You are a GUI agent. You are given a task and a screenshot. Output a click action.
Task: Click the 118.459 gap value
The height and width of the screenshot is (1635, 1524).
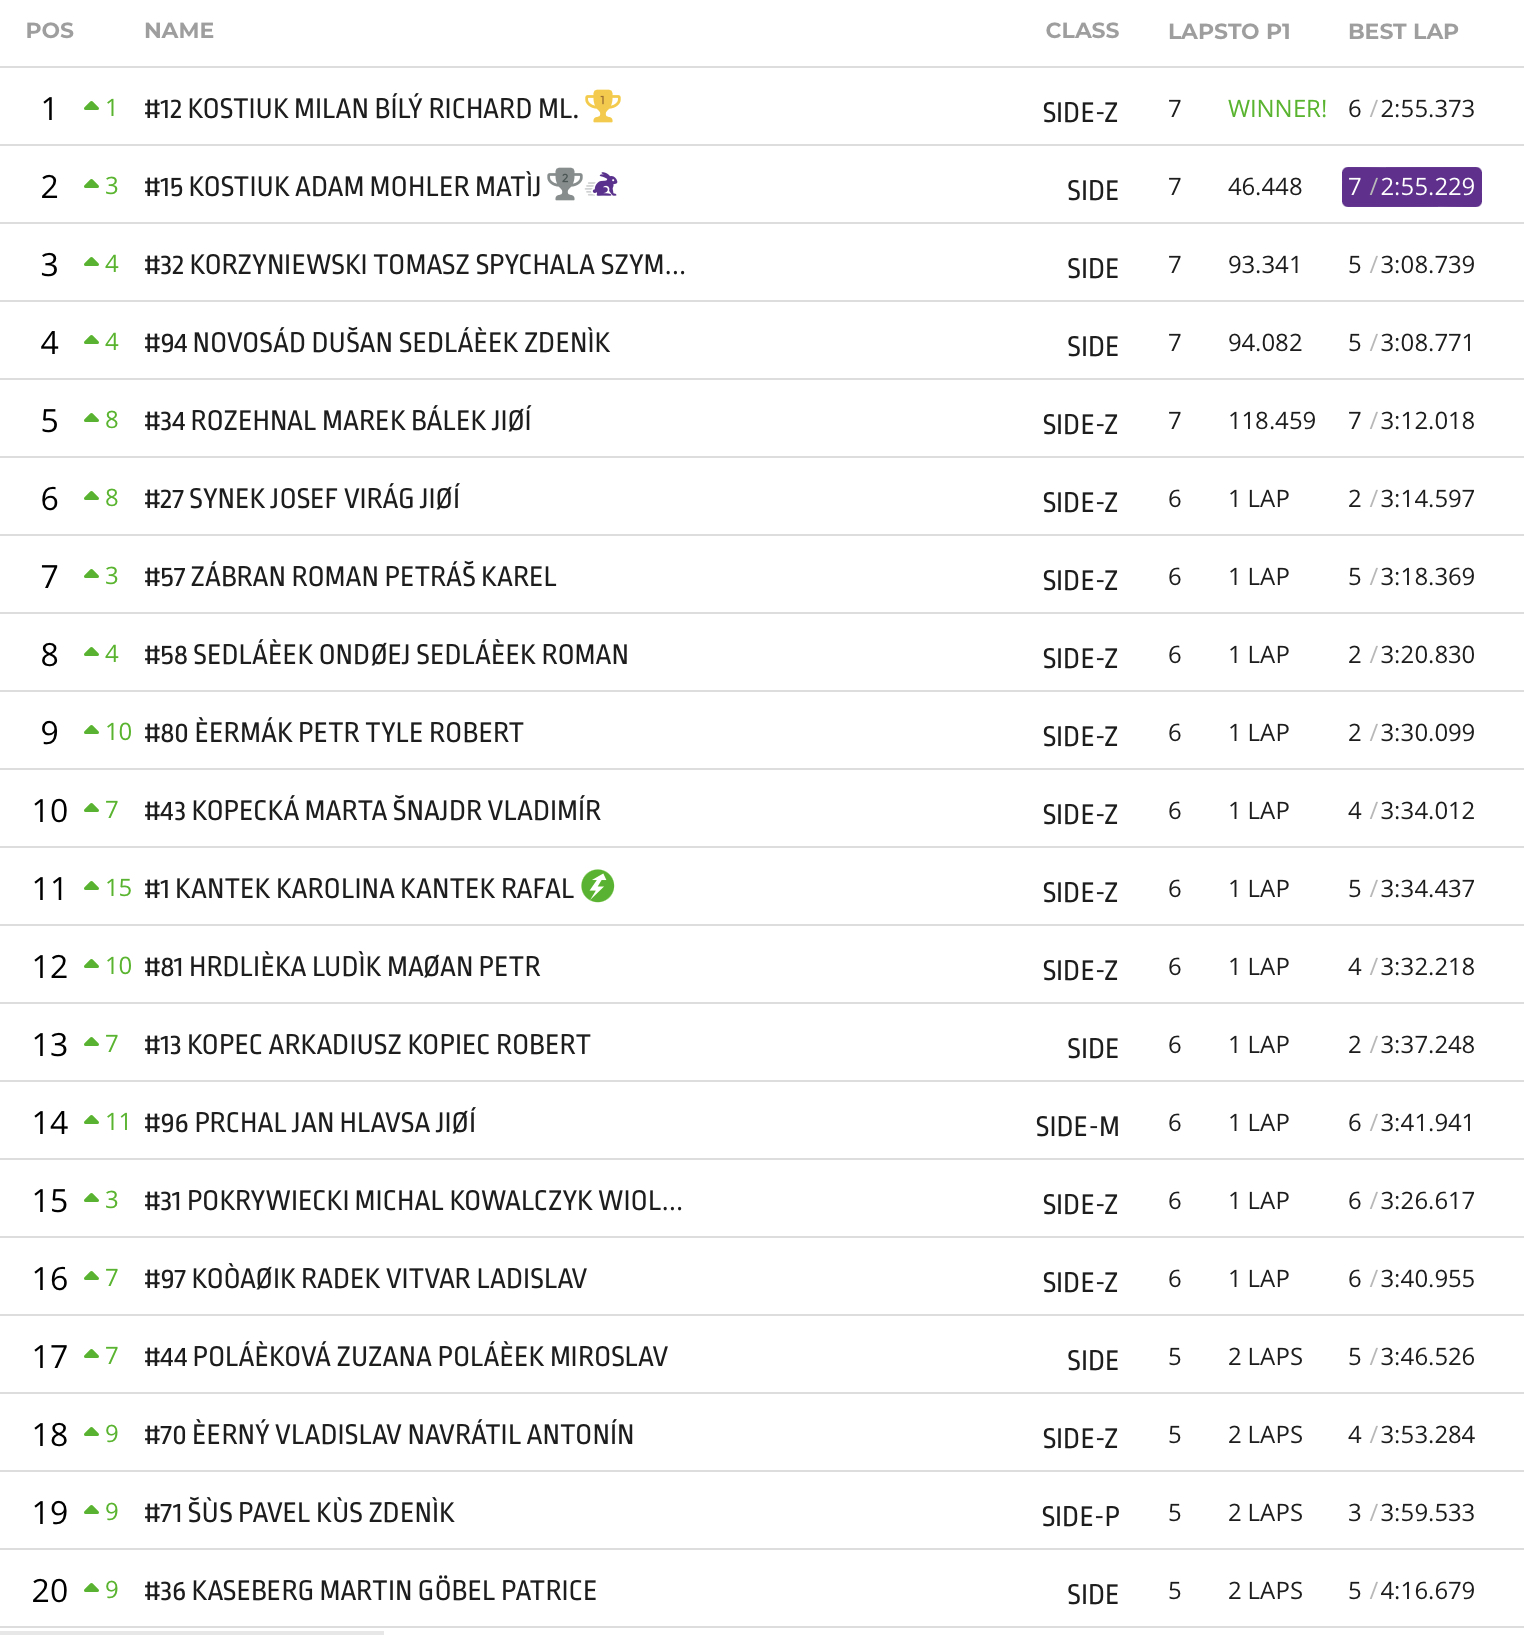tap(1272, 420)
